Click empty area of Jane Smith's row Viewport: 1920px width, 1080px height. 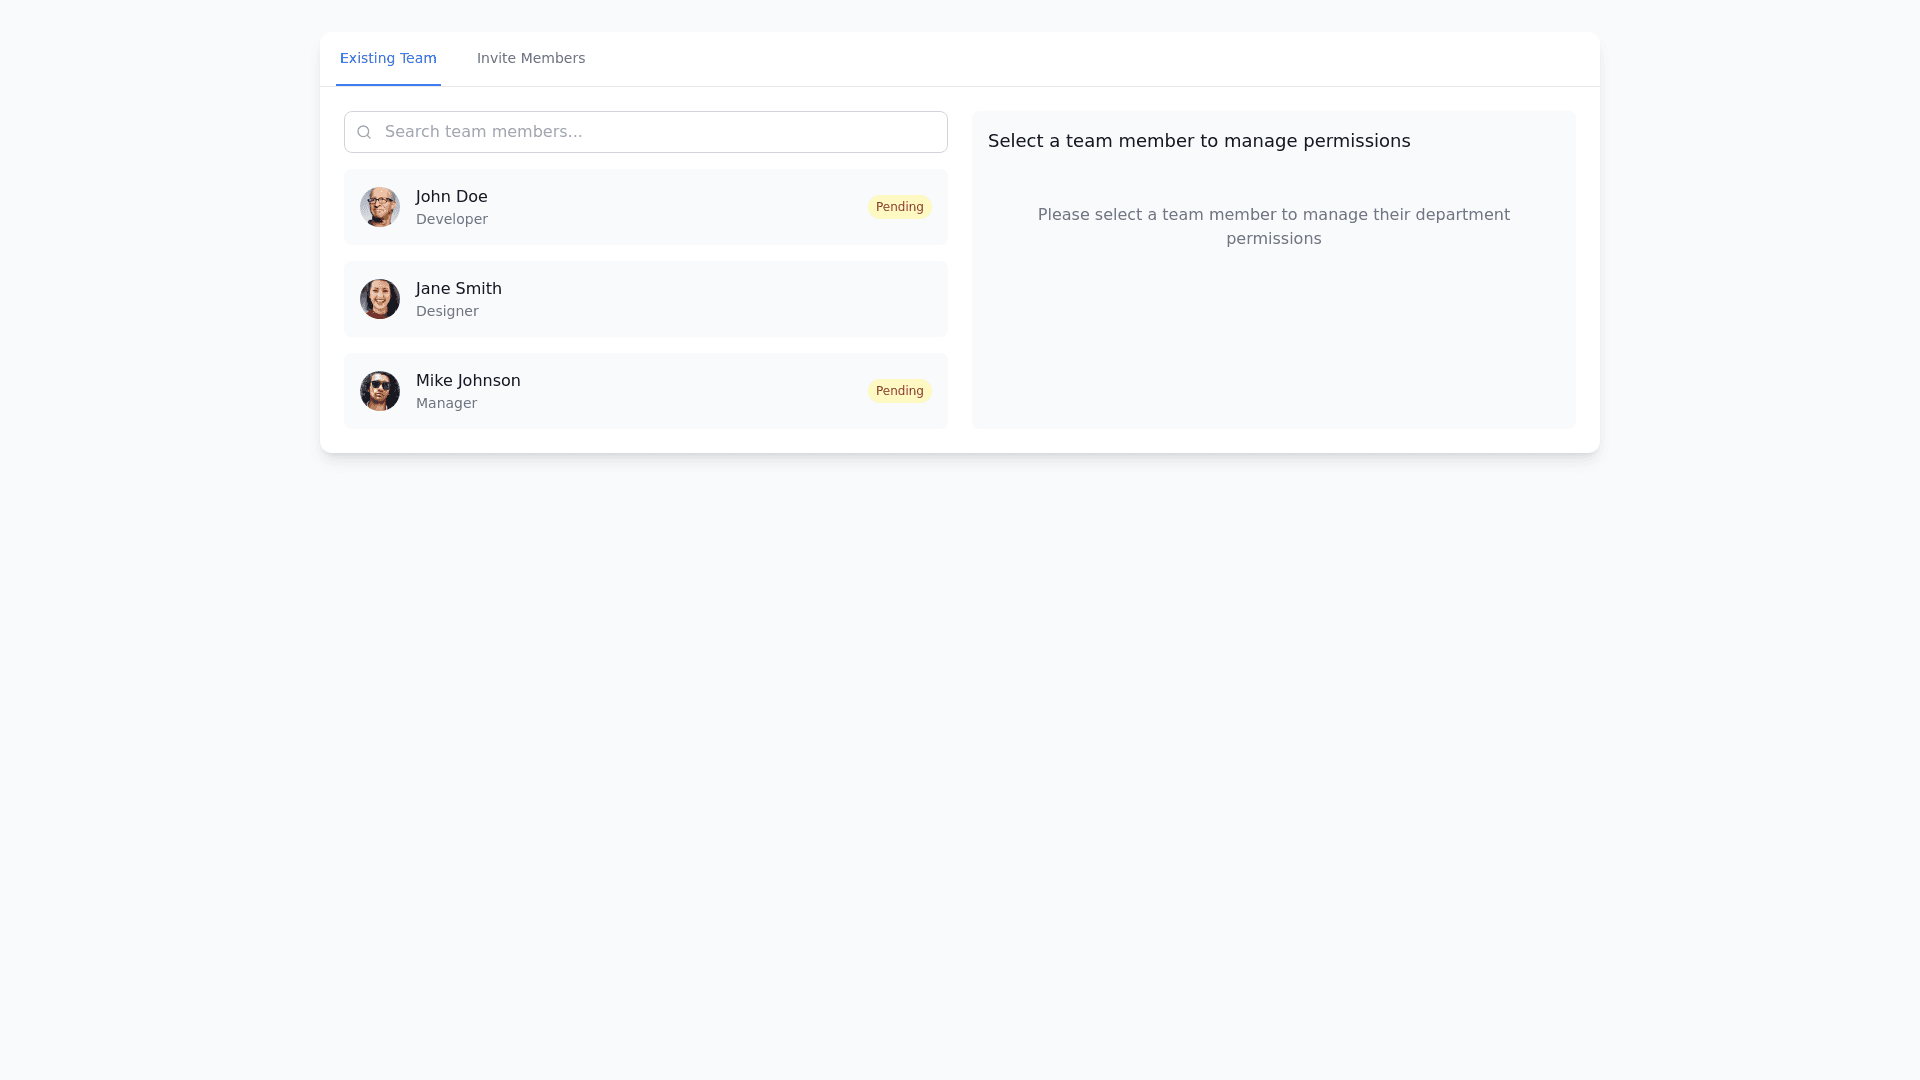[720, 299]
